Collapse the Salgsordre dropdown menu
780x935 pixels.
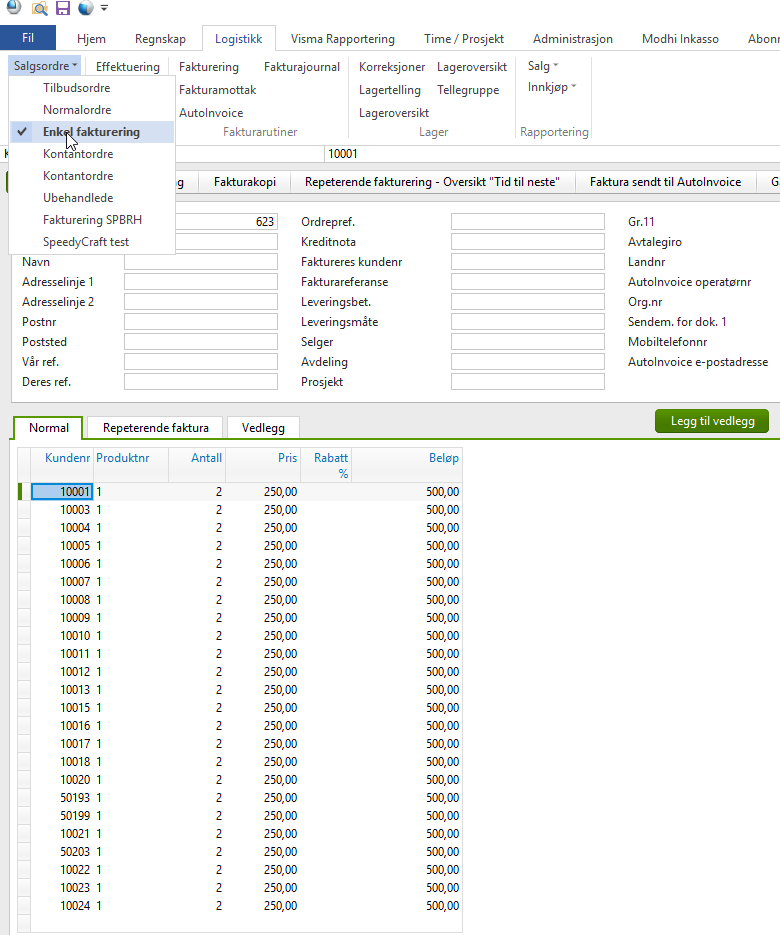coord(45,66)
